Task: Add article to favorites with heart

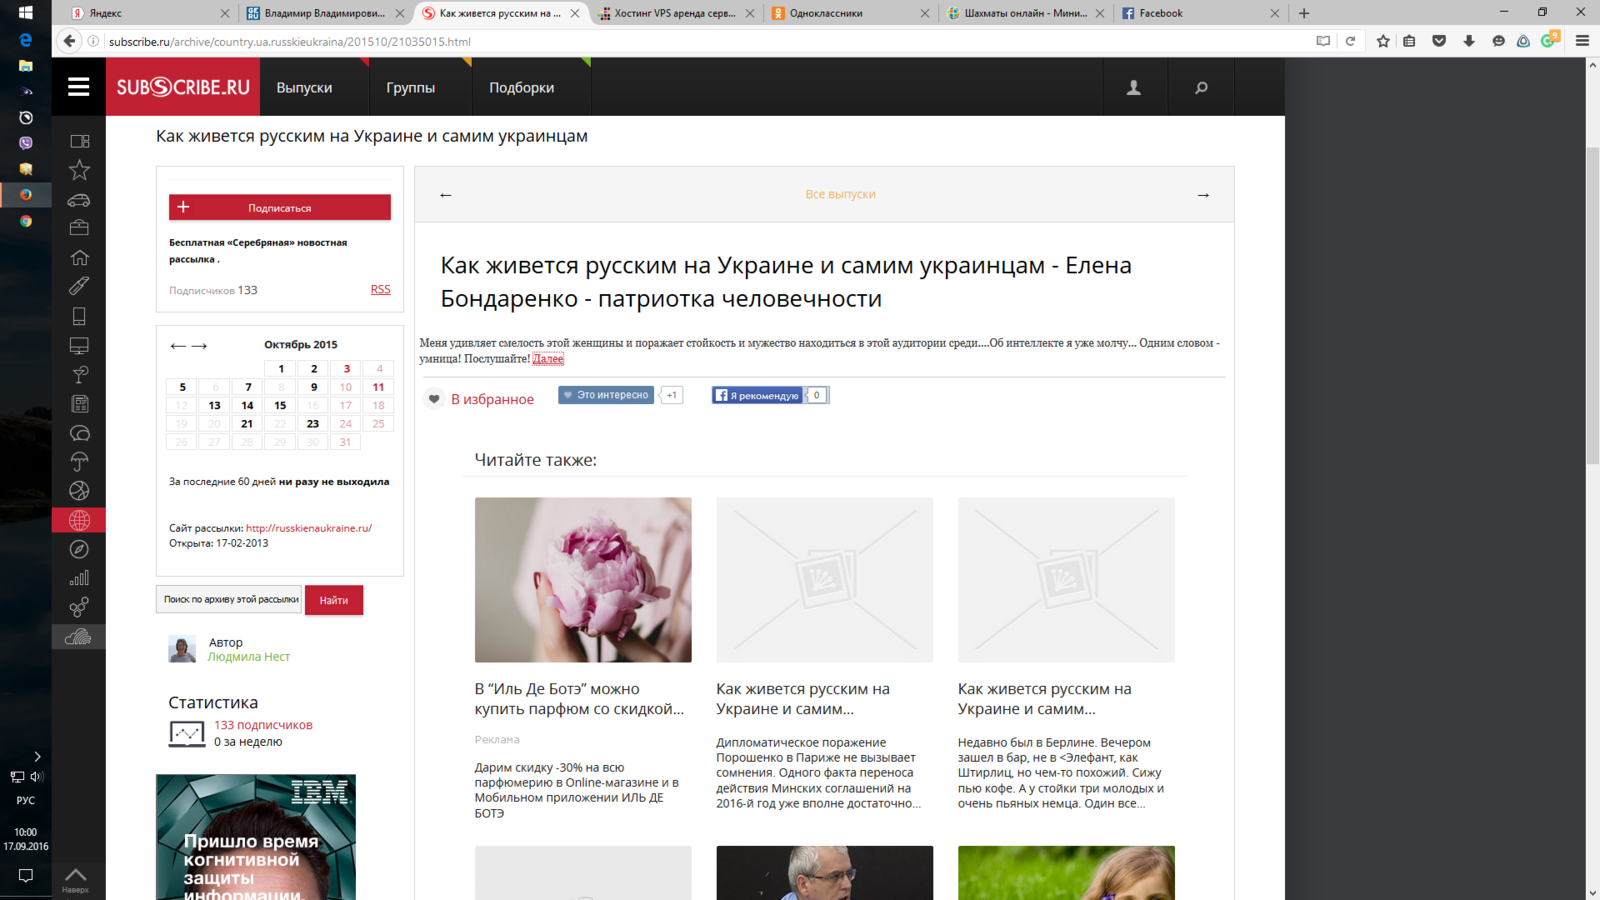Action: click(434, 399)
